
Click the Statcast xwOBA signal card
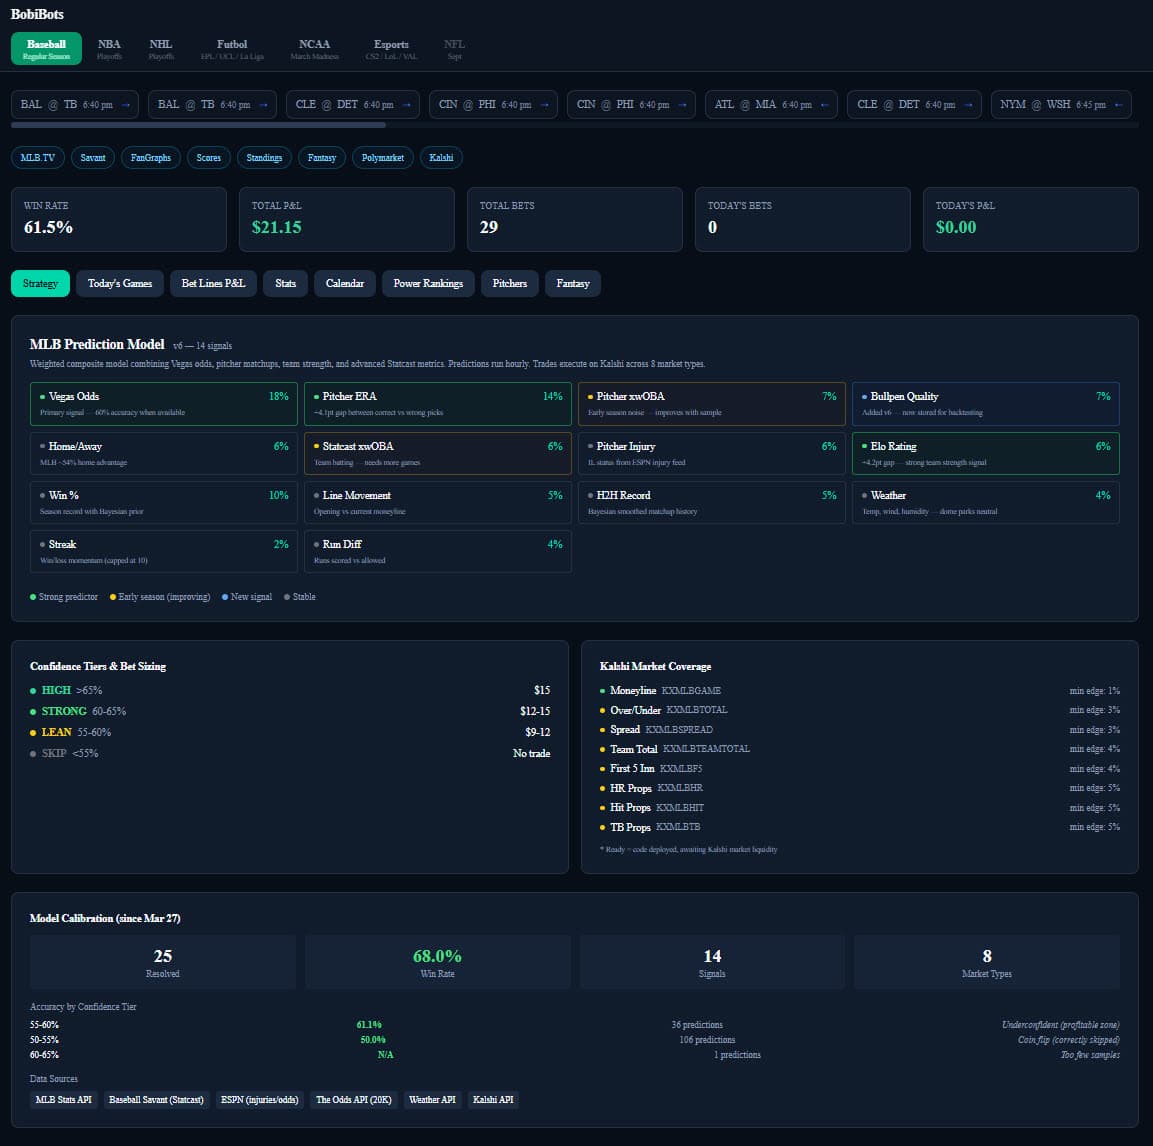click(438, 453)
